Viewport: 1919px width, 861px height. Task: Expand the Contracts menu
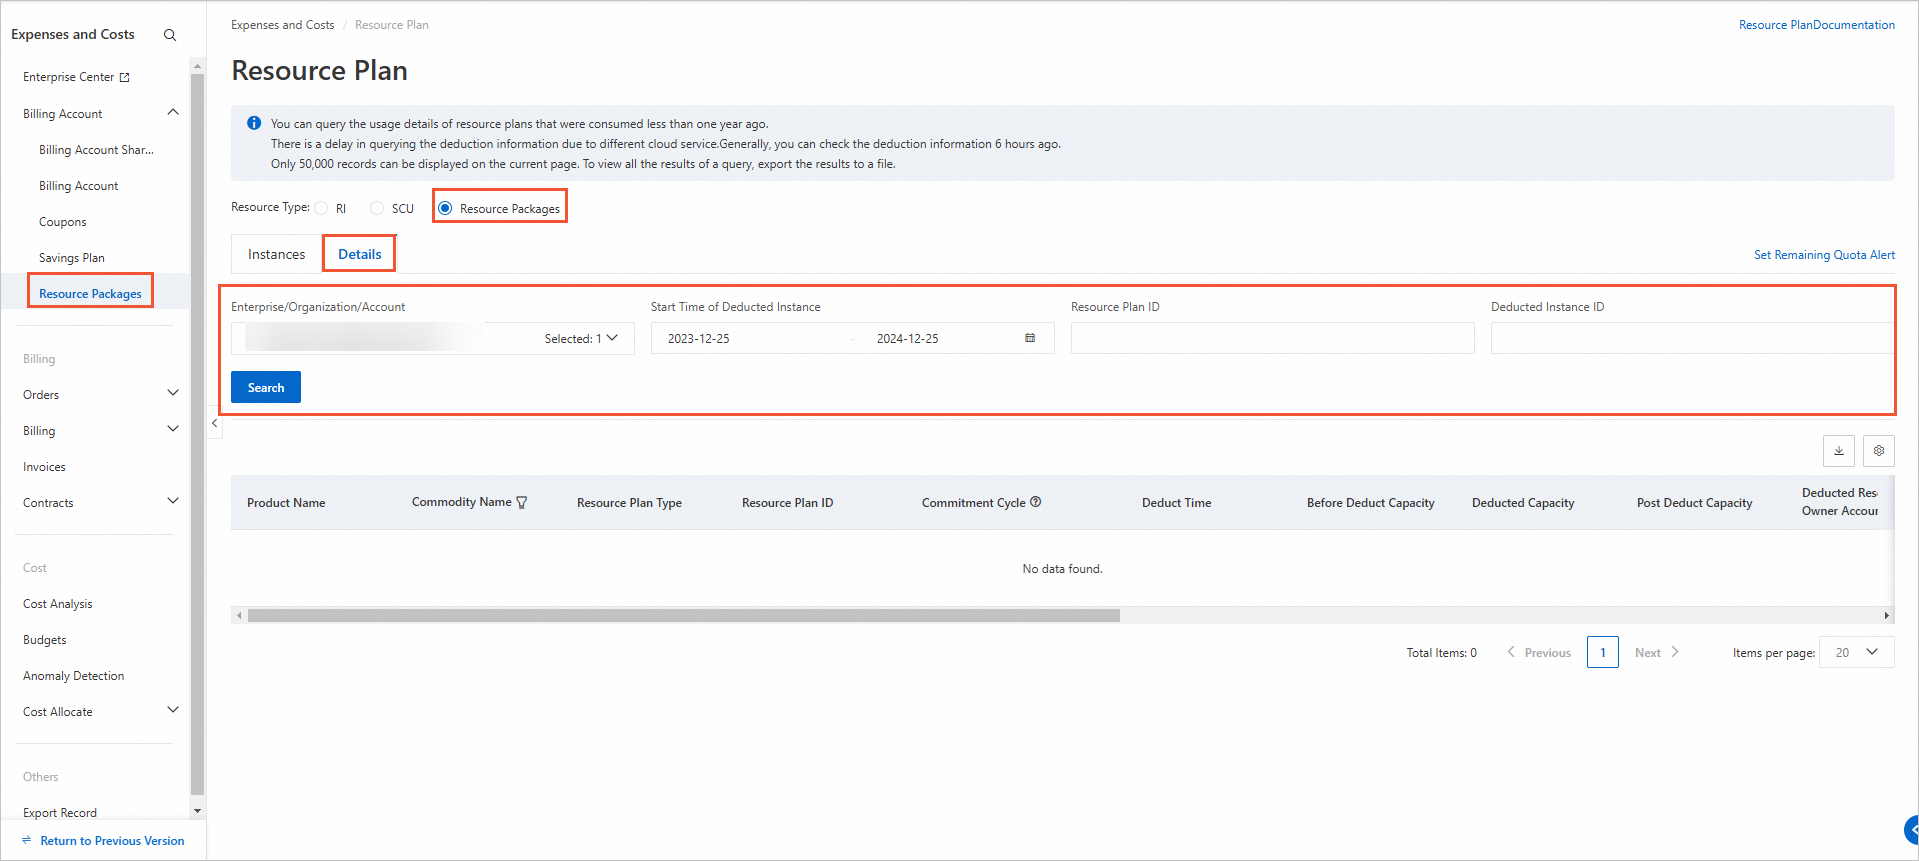point(173,501)
